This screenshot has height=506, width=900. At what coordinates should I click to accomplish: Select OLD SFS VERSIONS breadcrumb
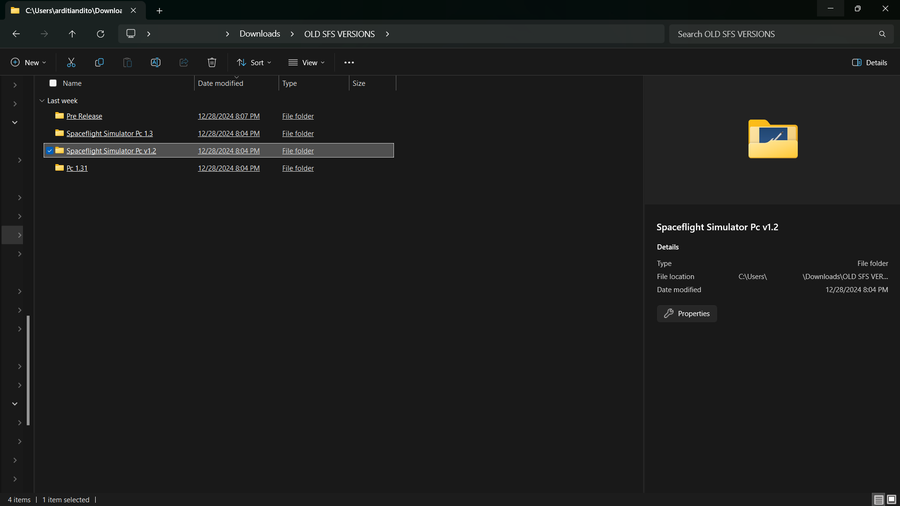pos(339,34)
